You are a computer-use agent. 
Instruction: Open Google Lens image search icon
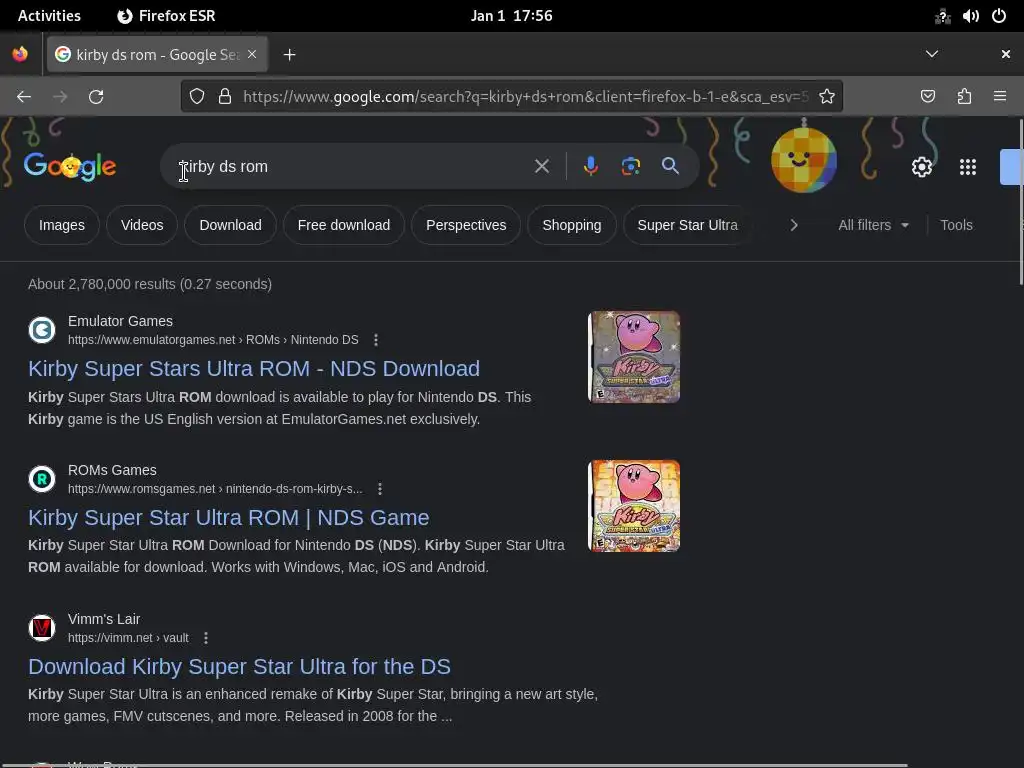pyautogui.click(x=630, y=167)
